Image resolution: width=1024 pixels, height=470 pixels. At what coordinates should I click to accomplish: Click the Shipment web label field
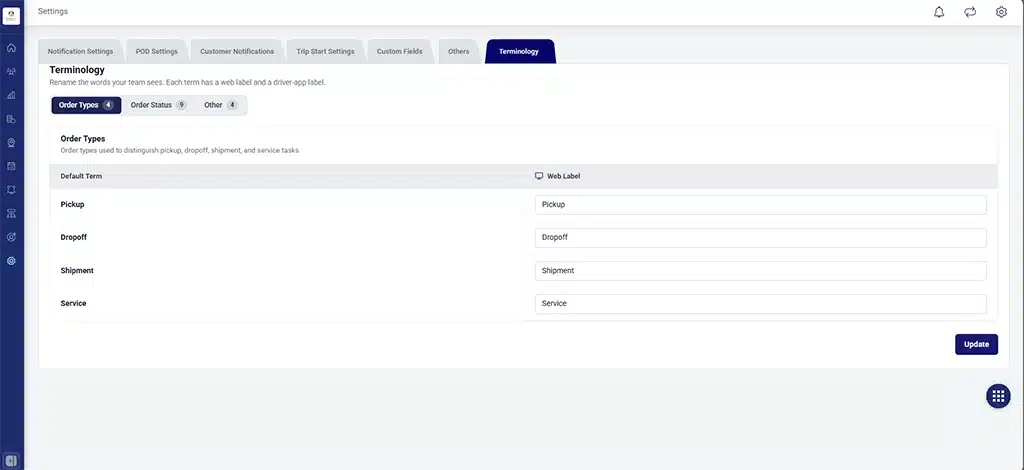[760, 271]
